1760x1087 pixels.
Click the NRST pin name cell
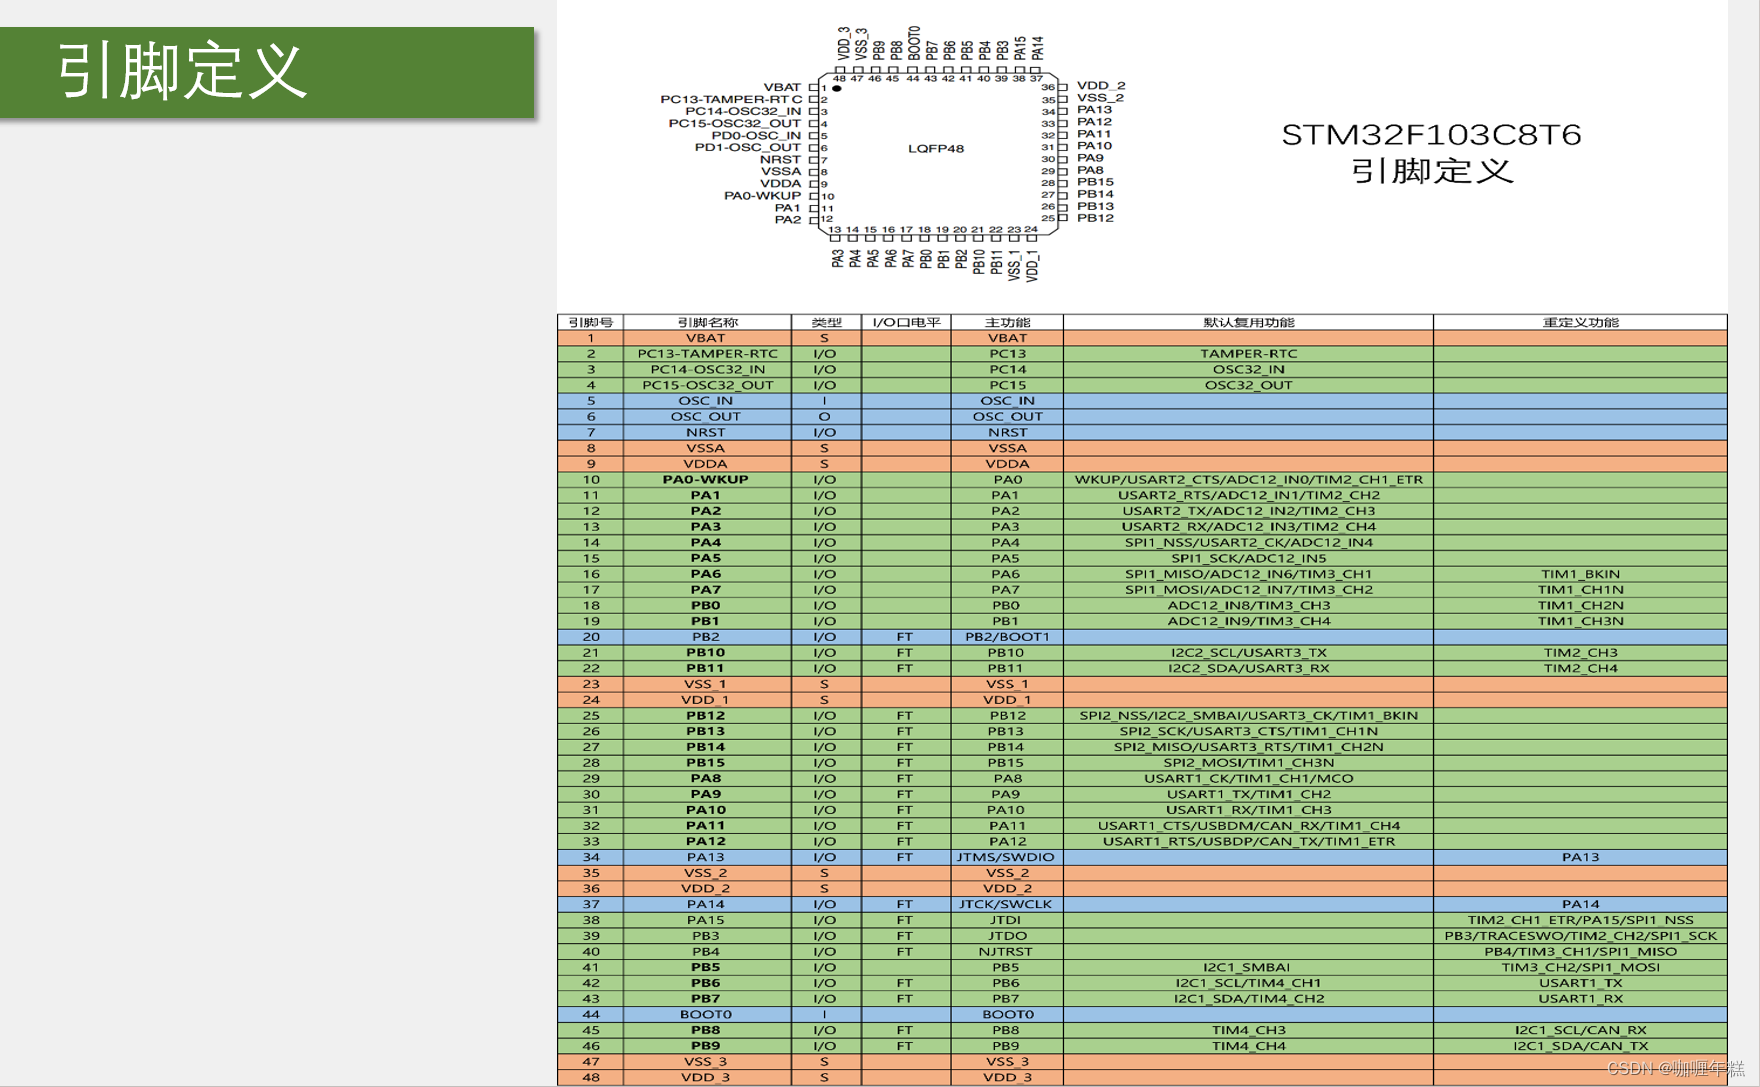(x=707, y=432)
